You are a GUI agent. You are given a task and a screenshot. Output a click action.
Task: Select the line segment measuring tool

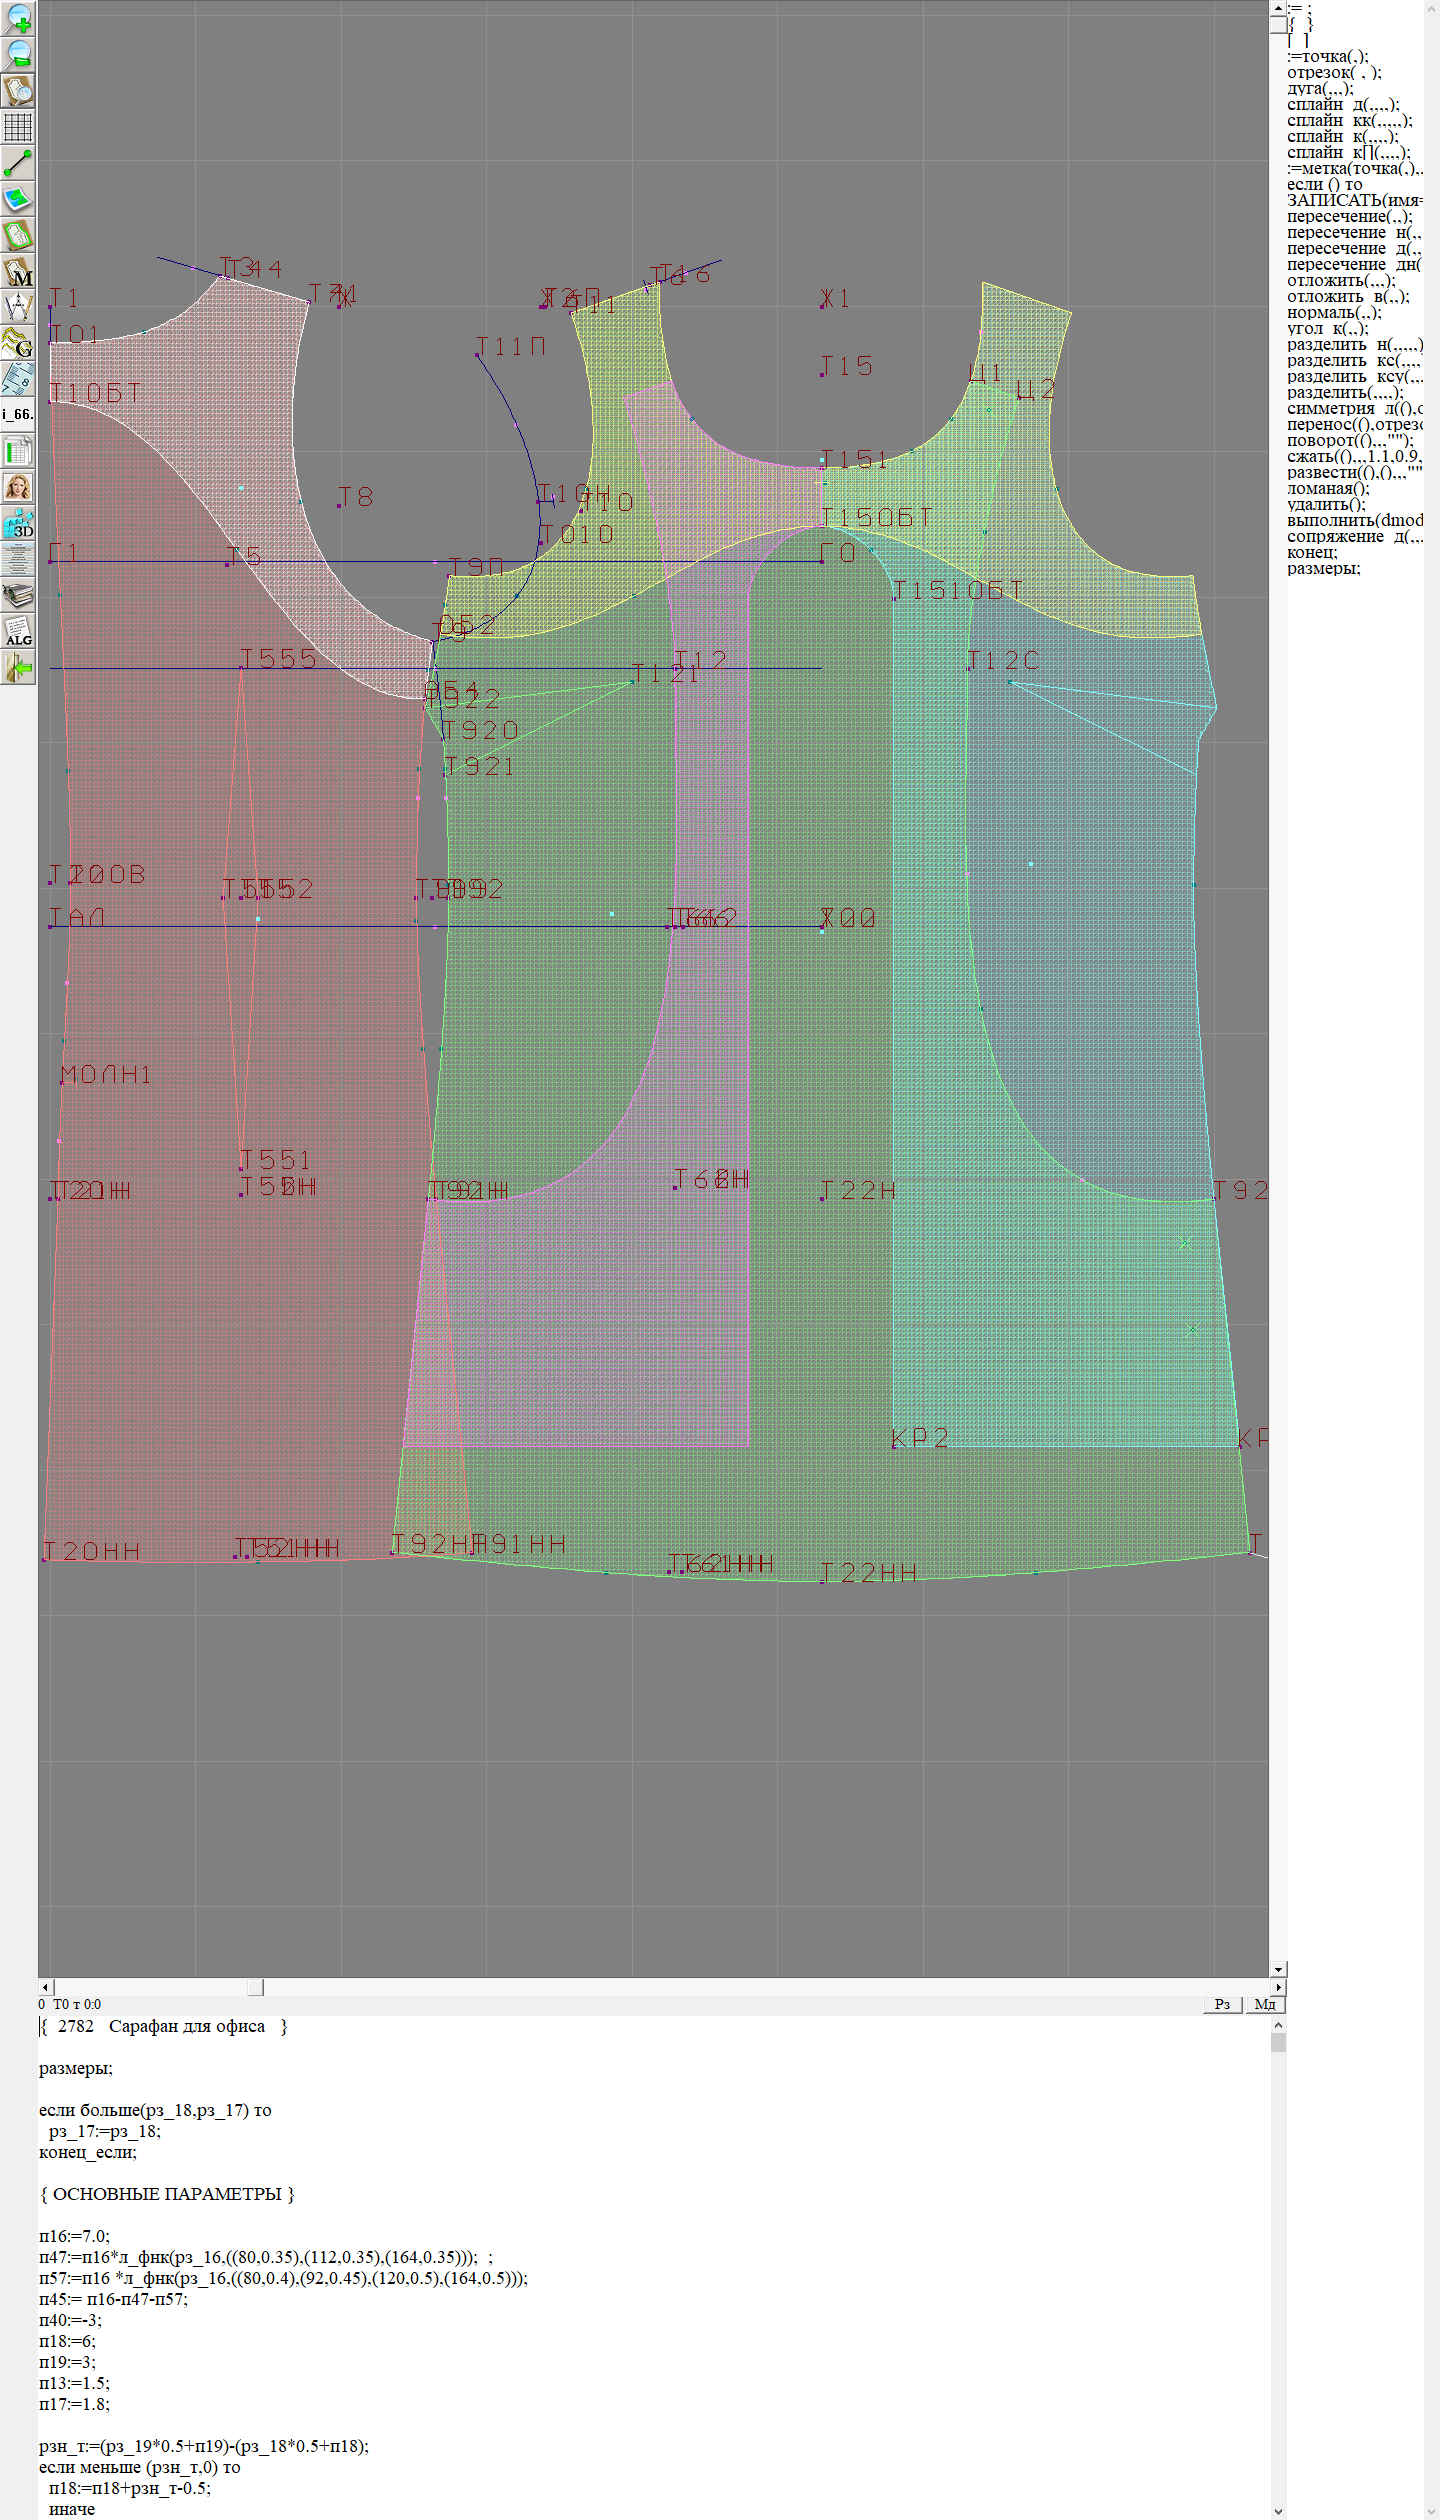(18, 163)
